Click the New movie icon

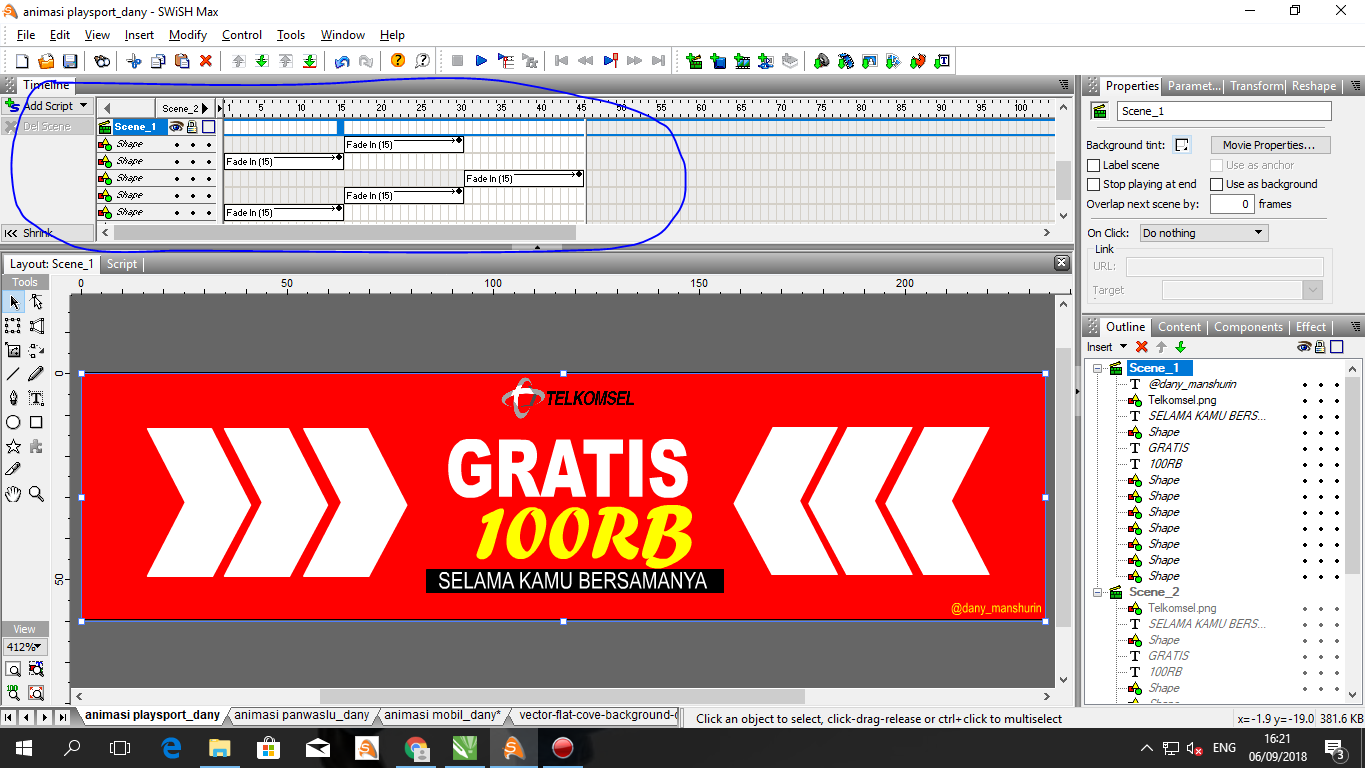pos(22,61)
